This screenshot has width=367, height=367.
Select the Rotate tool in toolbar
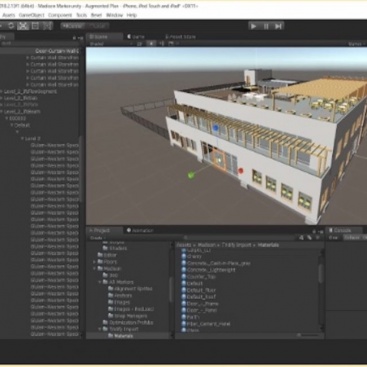point(11,26)
